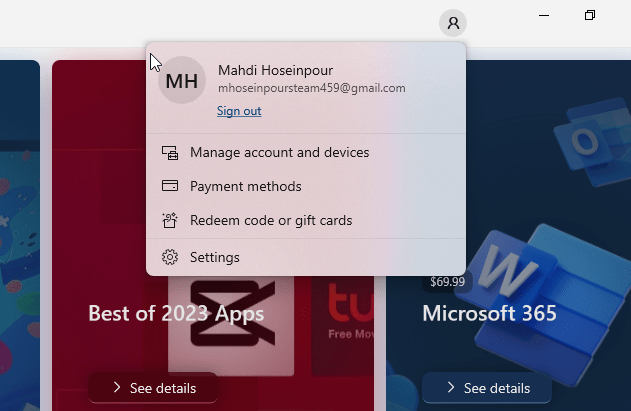Click the chevron on Microsoft 365 See details
The image size is (631, 411).
point(451,387)
